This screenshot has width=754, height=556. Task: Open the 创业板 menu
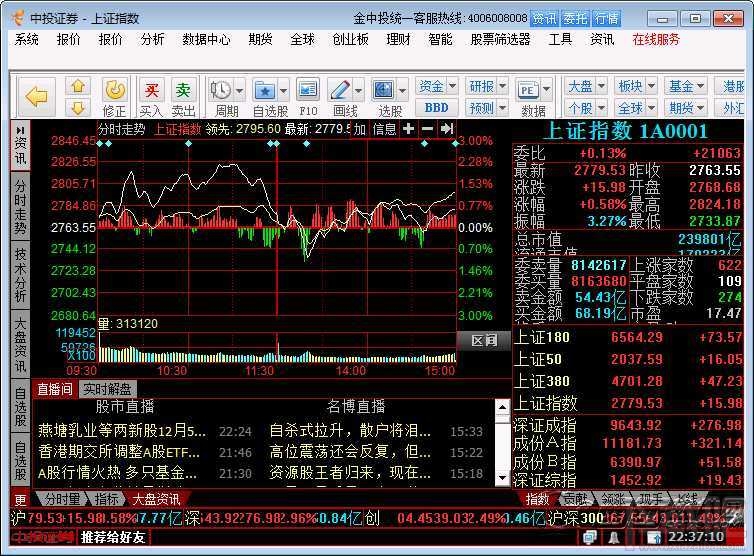351,39
